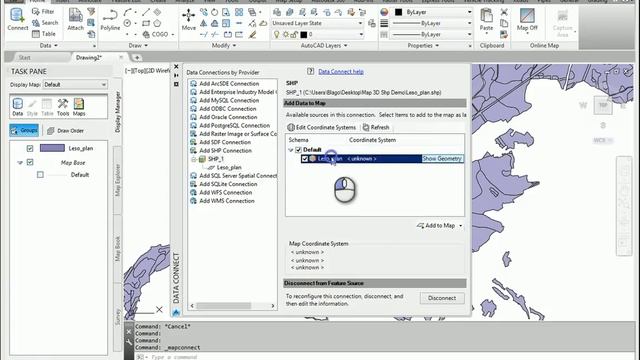
Task: Click the Disconnect button
Action: point(442,298)
